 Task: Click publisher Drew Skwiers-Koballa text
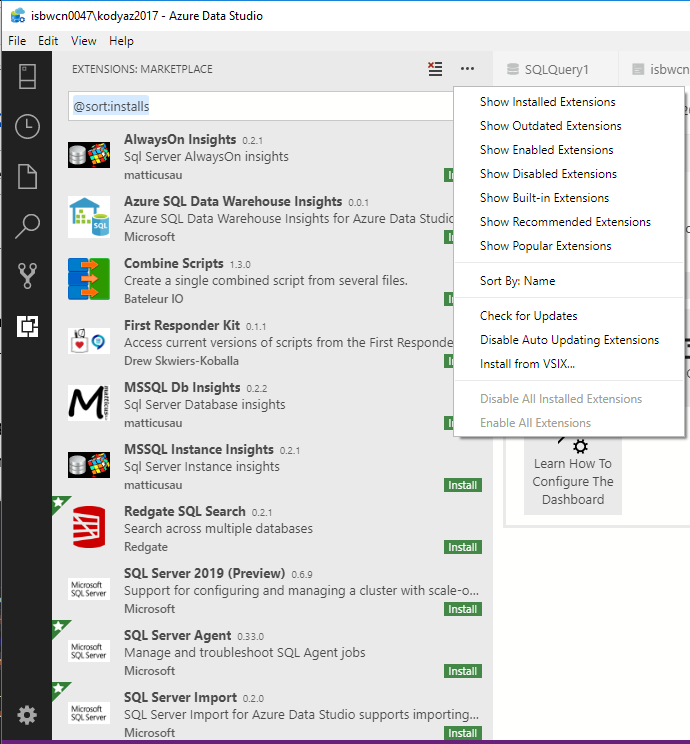(x=181, y=361)
